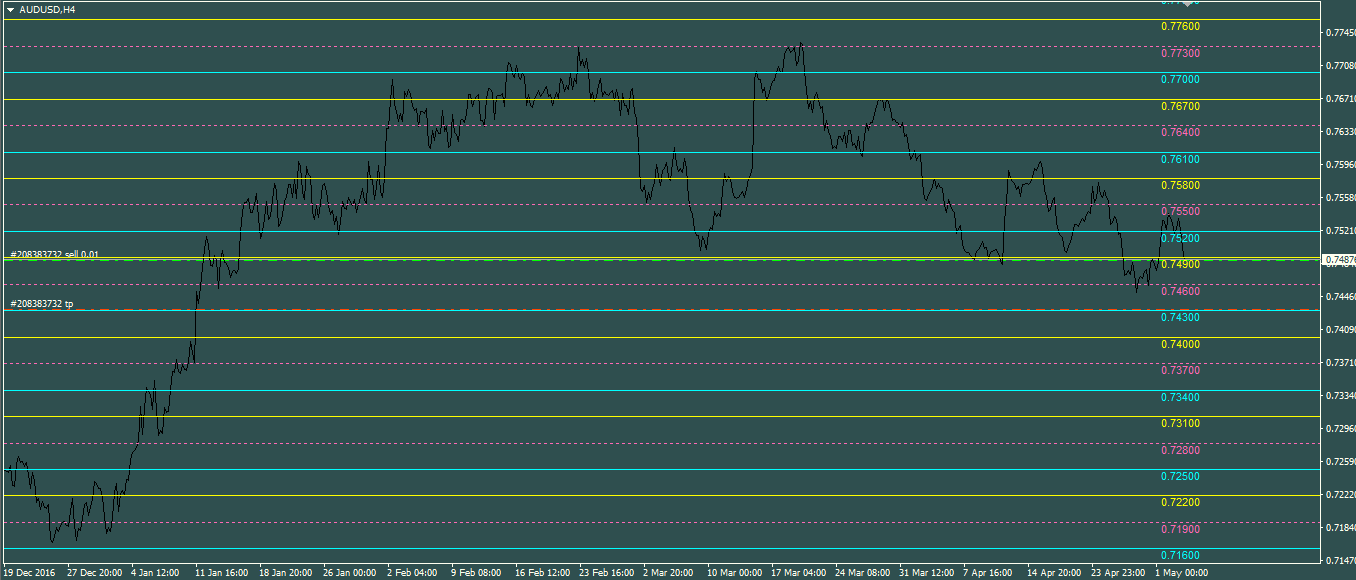The width and height of the screenshot is (1356, 580).
Task: Click the cyan 0.77000 level label
Action: [1180, 79]
